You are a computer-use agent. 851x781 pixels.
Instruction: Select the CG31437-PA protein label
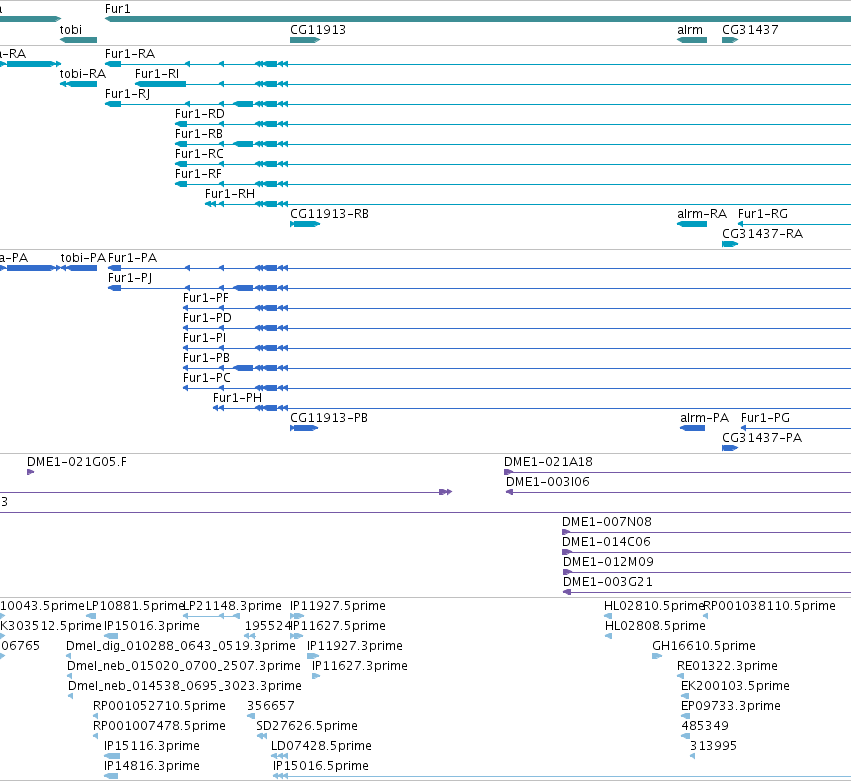(762, 438)
